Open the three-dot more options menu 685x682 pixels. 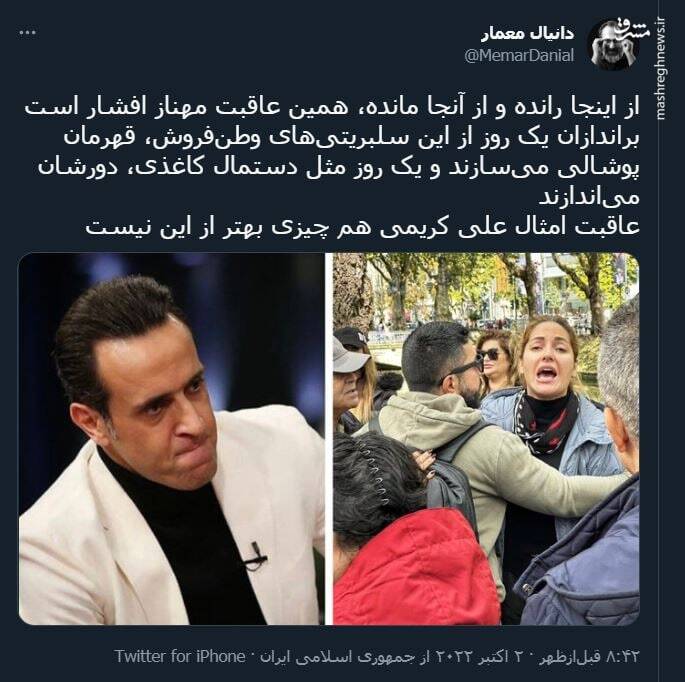27,33
